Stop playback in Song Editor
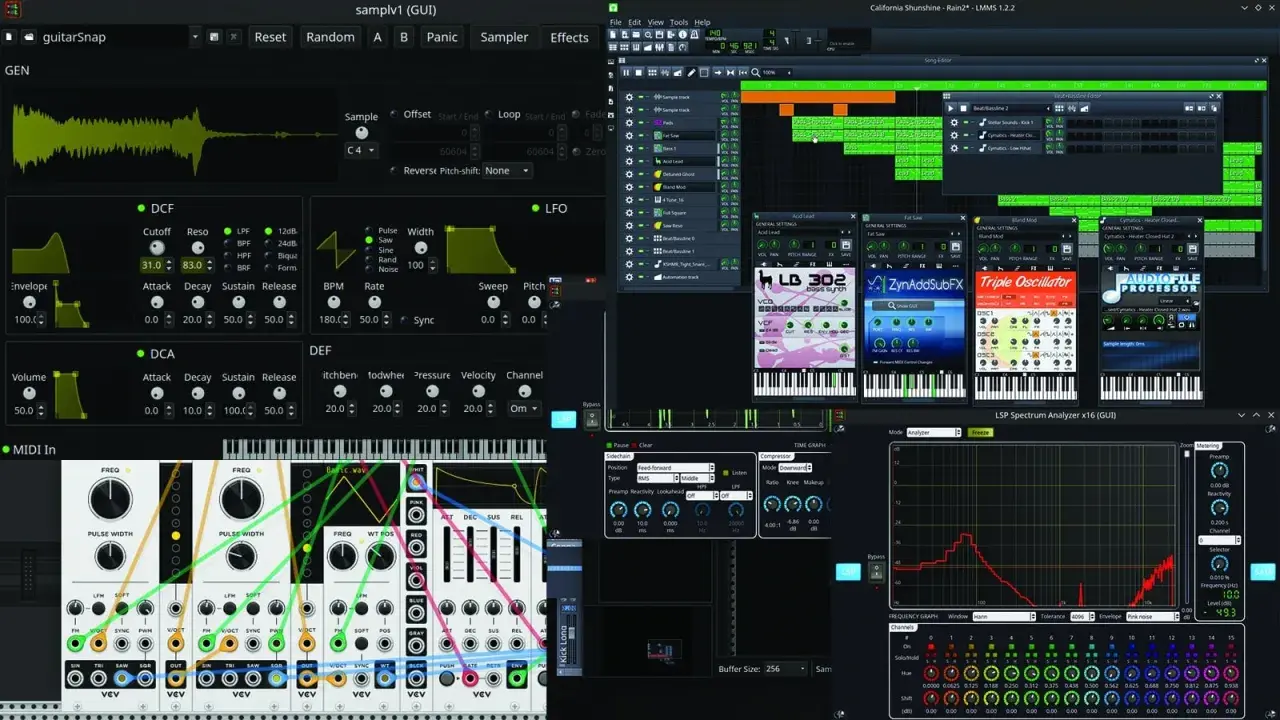The image size is (1280, 720). pyautogui.click(x=638, y=72)
